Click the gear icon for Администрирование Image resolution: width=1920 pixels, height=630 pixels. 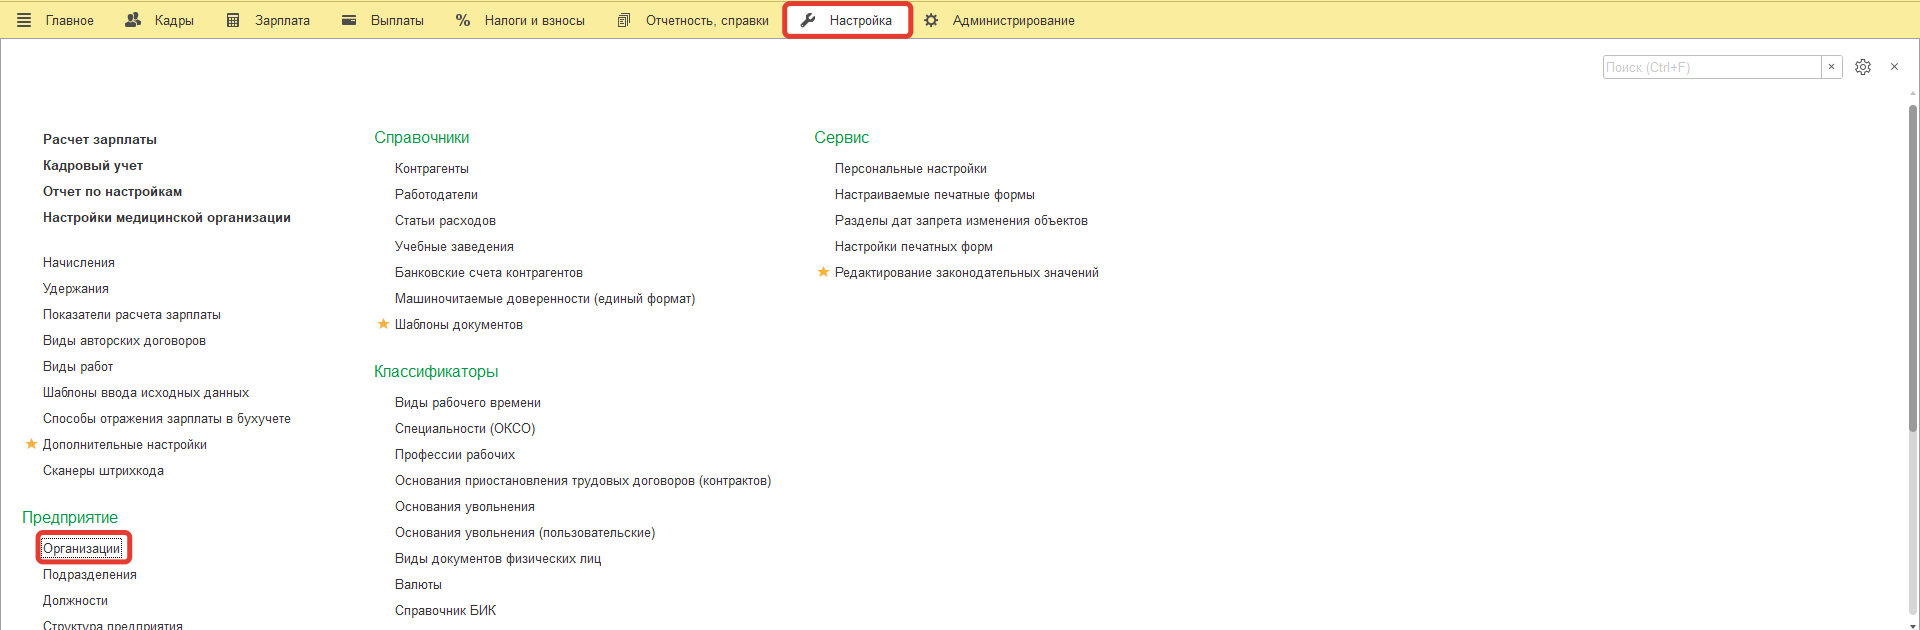pyautogui.click(x=931, y=20)
